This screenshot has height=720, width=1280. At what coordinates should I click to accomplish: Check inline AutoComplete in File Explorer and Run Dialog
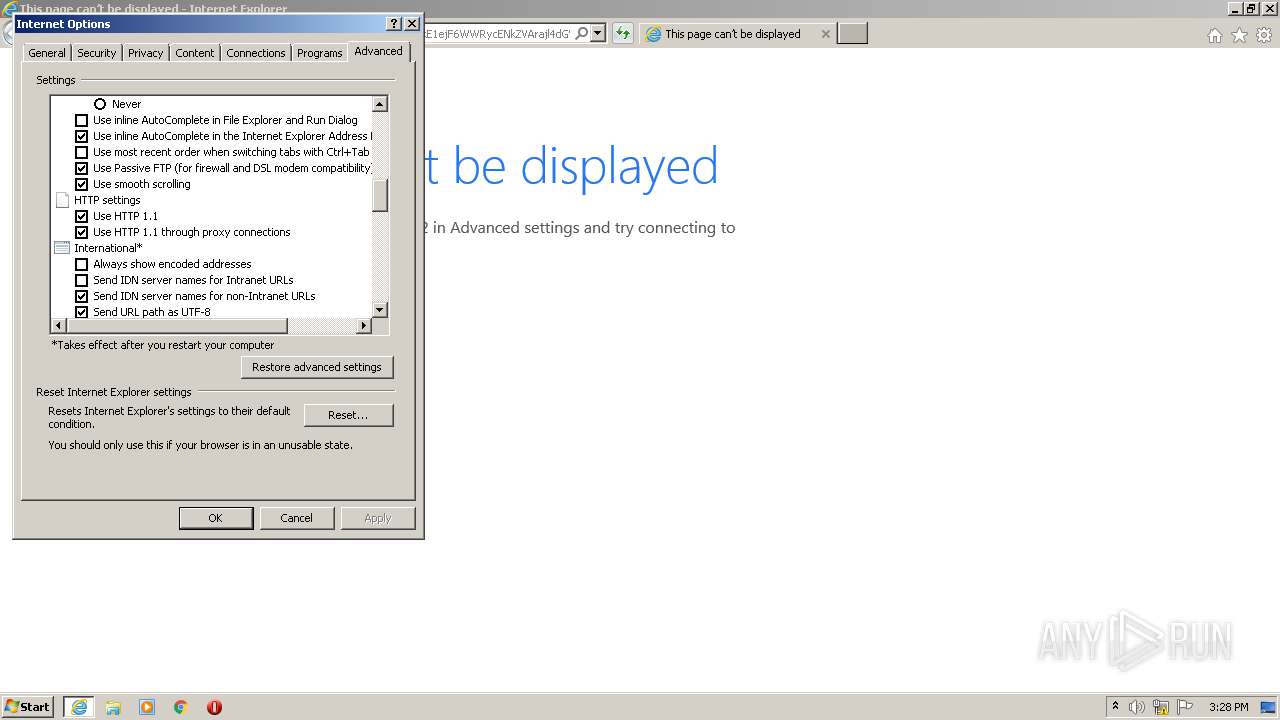tap(82, 120)
